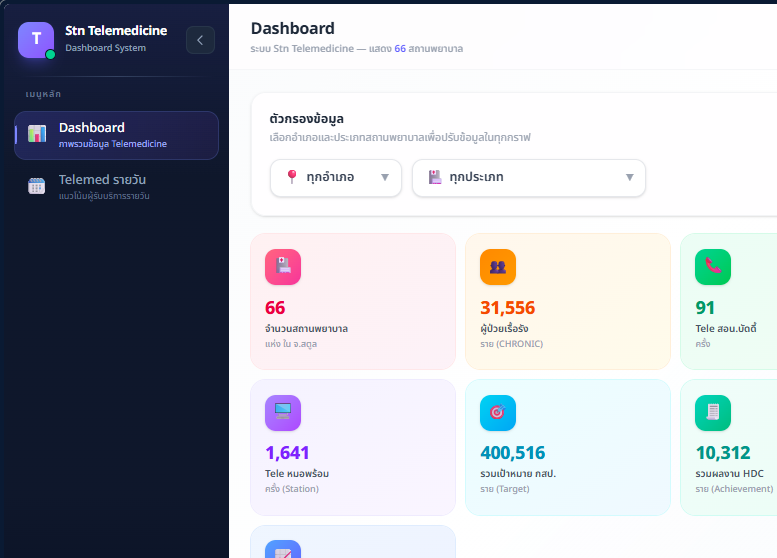The image size is (777, 558).
Task: Click the Dashboard System subtitle
Action: tap(106, 48)
